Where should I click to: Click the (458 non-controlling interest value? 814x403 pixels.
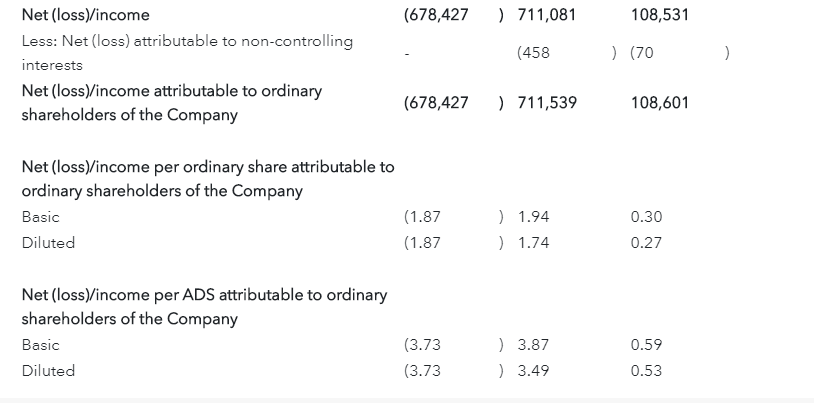(x=534, y=53)
